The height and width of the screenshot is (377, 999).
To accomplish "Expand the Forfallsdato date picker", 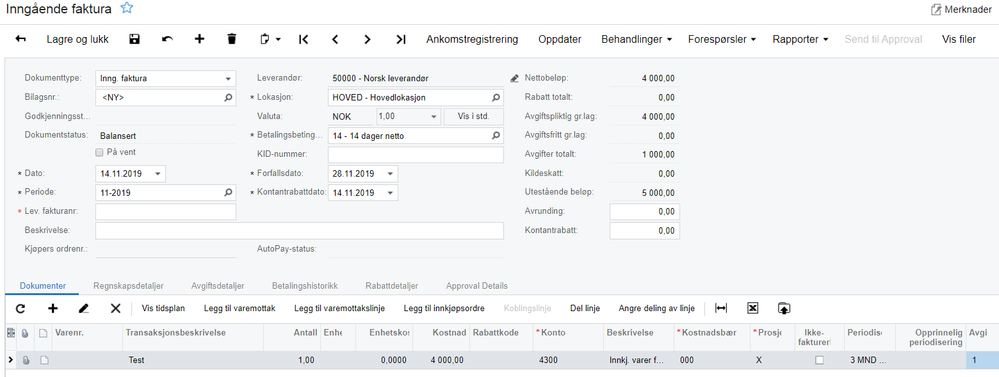I will click(390, 173).
